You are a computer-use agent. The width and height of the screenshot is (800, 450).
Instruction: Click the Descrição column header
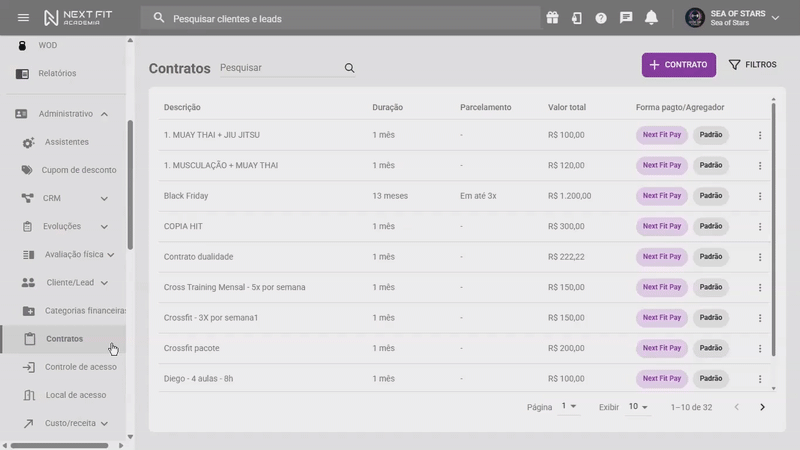coord(182,107)
